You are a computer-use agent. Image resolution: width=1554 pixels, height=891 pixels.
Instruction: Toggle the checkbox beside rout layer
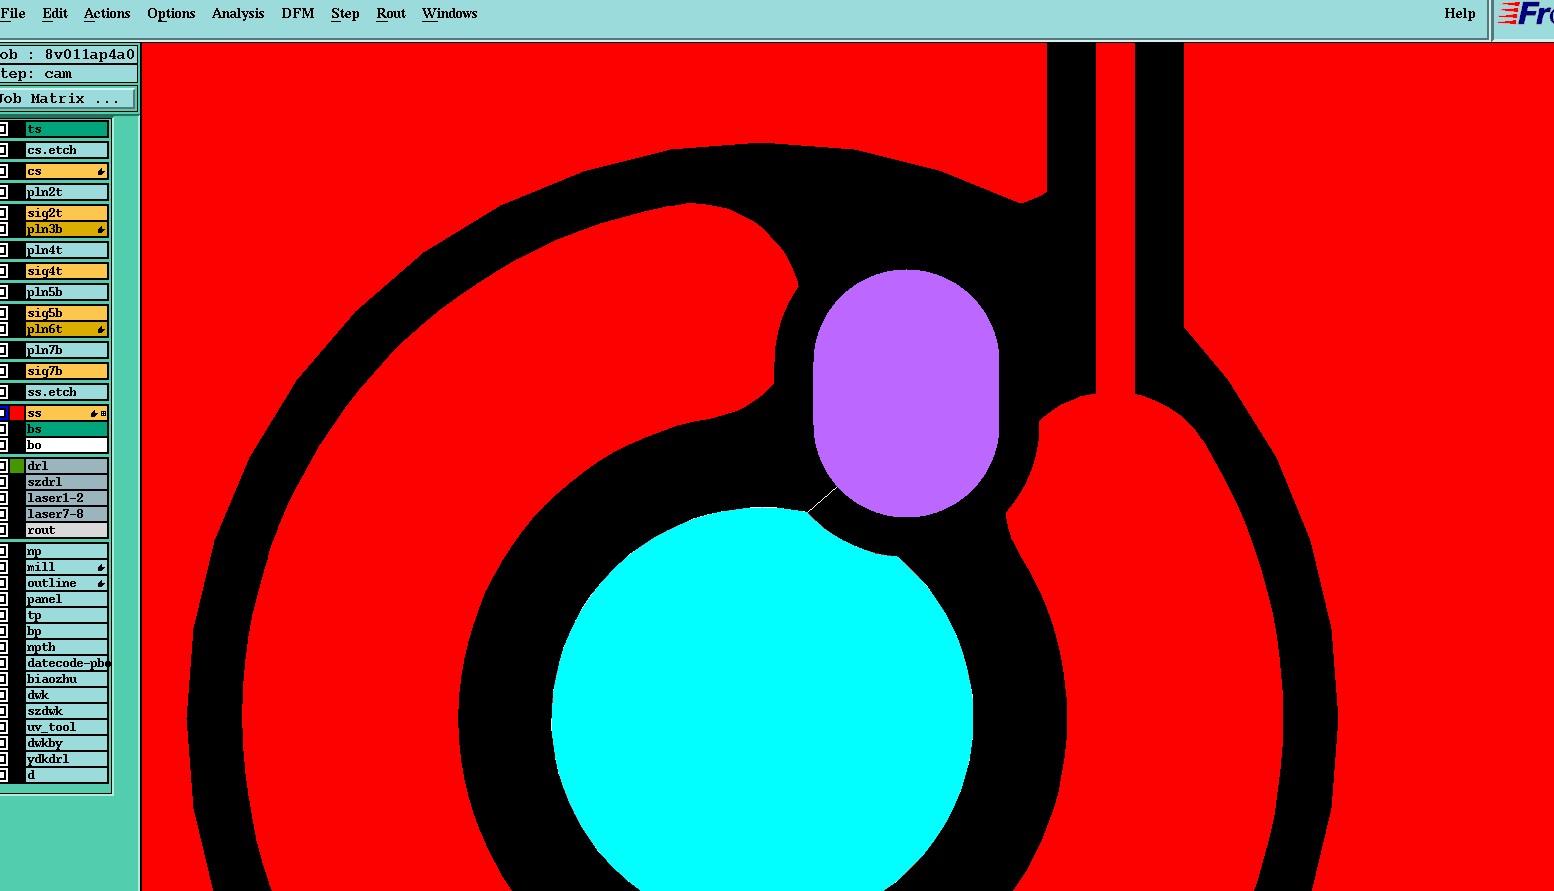3,530
